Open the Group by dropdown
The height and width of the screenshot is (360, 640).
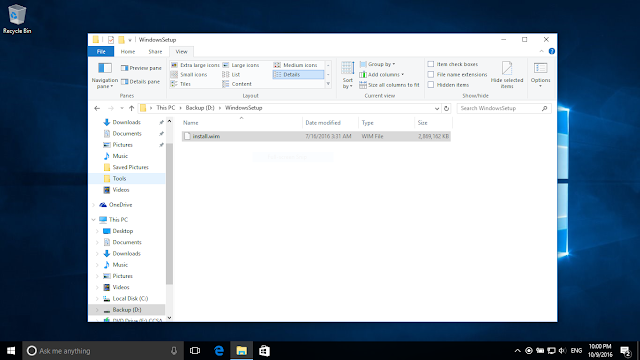coord(377,64)
